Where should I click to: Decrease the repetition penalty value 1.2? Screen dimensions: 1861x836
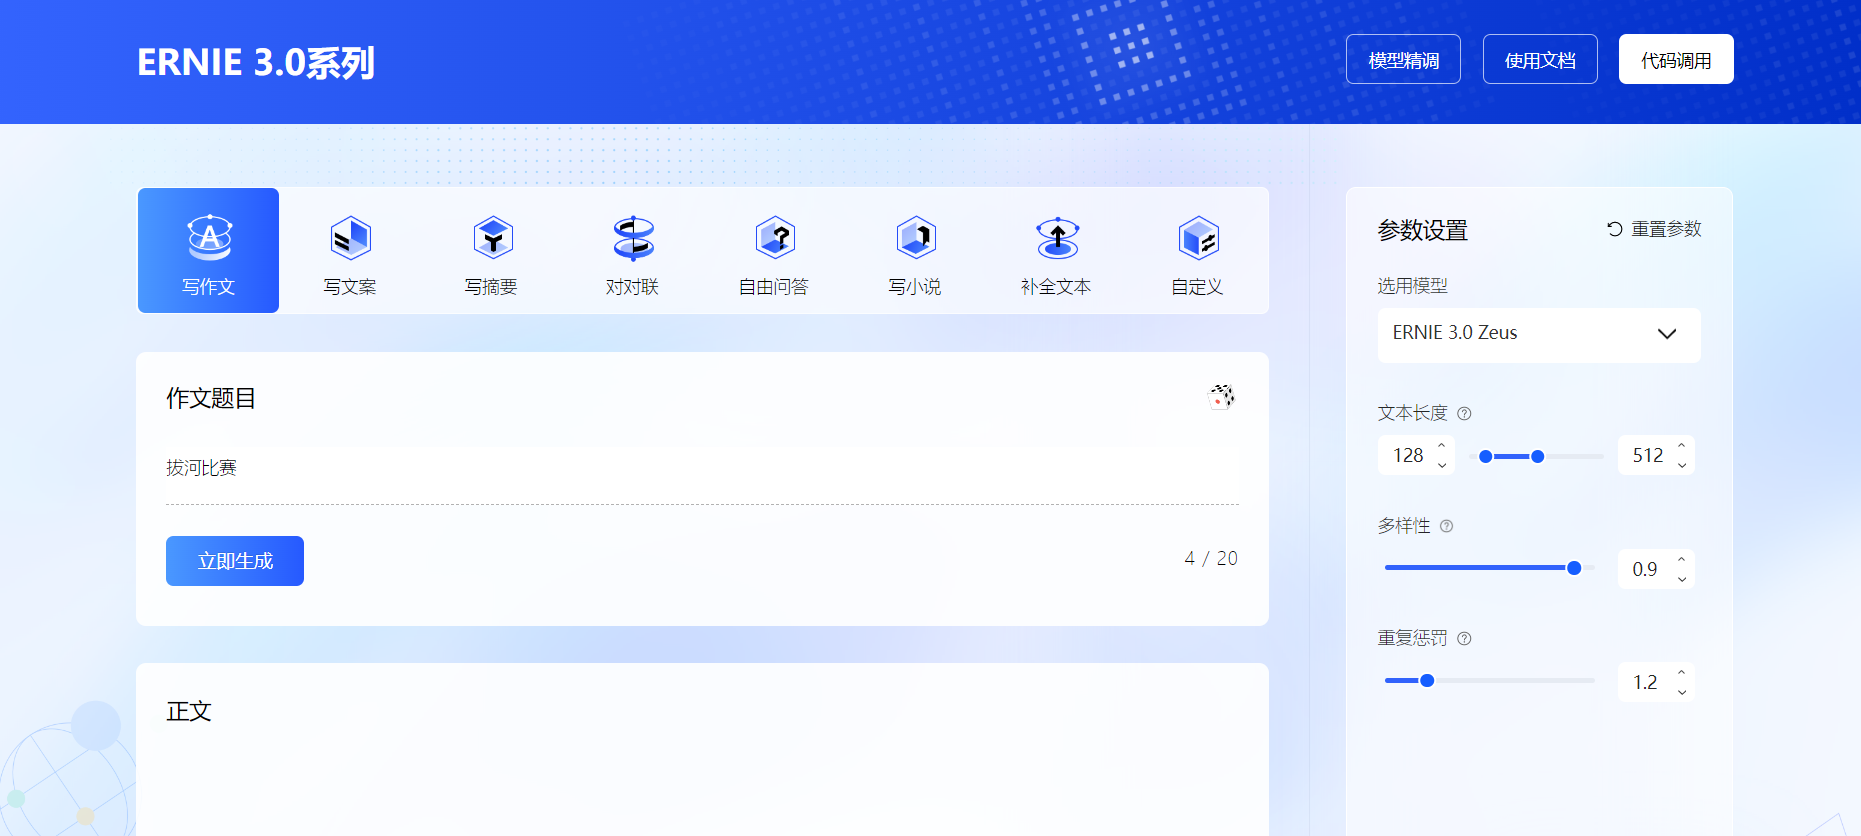[x=1681, y=692]
